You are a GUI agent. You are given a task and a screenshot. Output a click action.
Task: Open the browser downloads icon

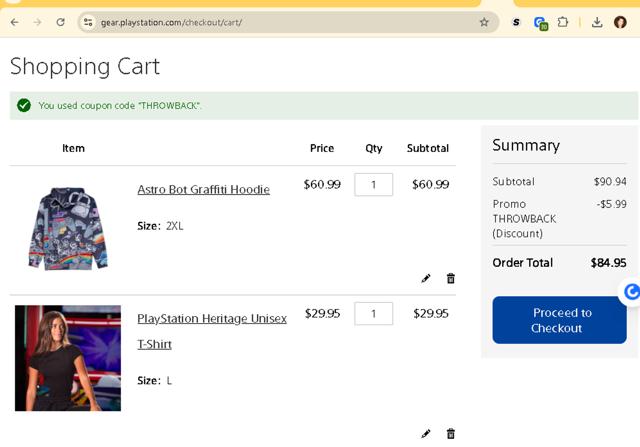tap(597, 22)
